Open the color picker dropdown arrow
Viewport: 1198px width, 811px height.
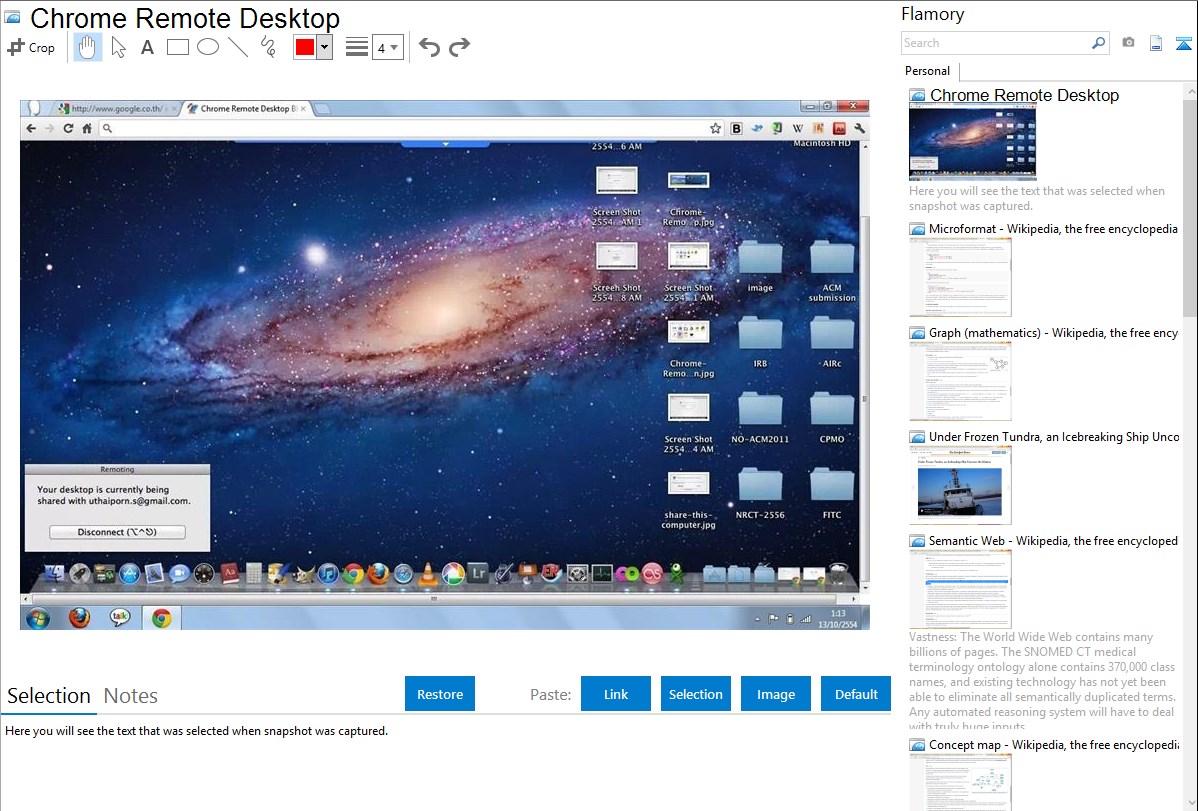pyautogui.click(x=325, y=47)
